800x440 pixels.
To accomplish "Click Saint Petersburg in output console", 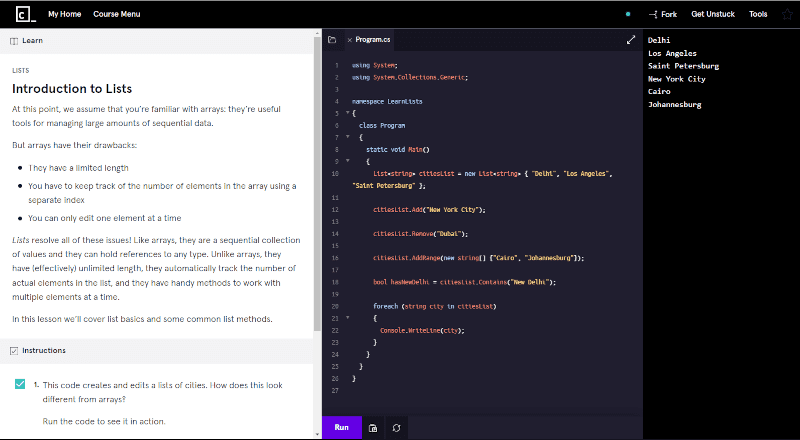I will [x=683, y=66].
